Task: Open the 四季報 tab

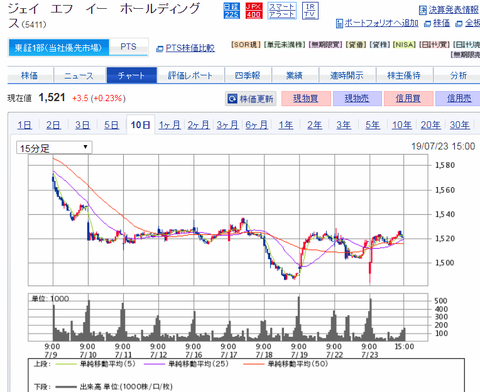Action: click(x=248, y=75)
